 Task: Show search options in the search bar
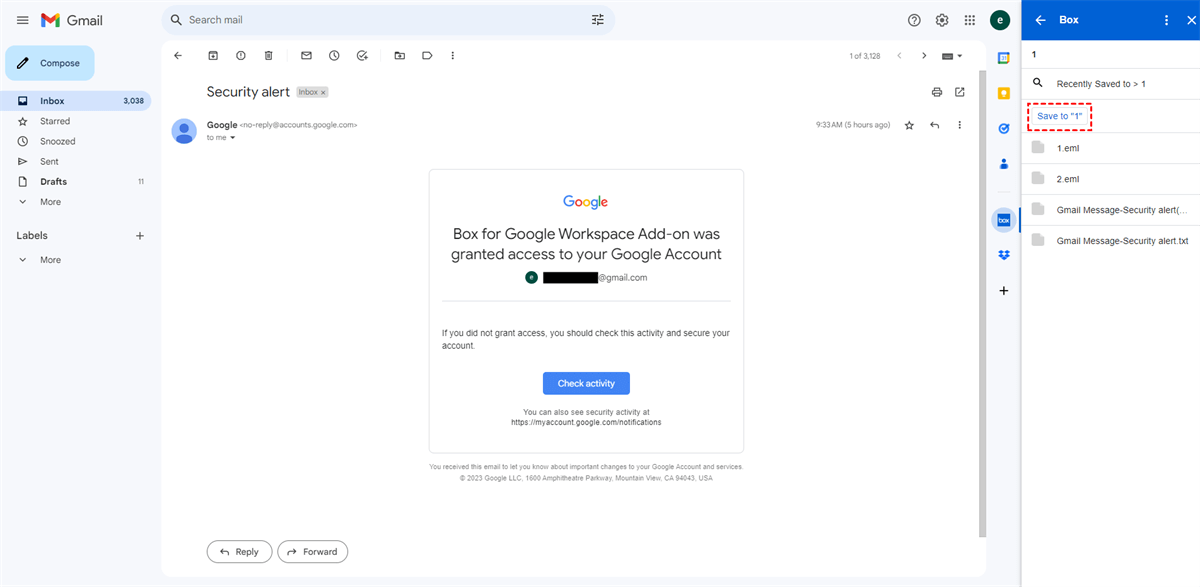[598, 20]
